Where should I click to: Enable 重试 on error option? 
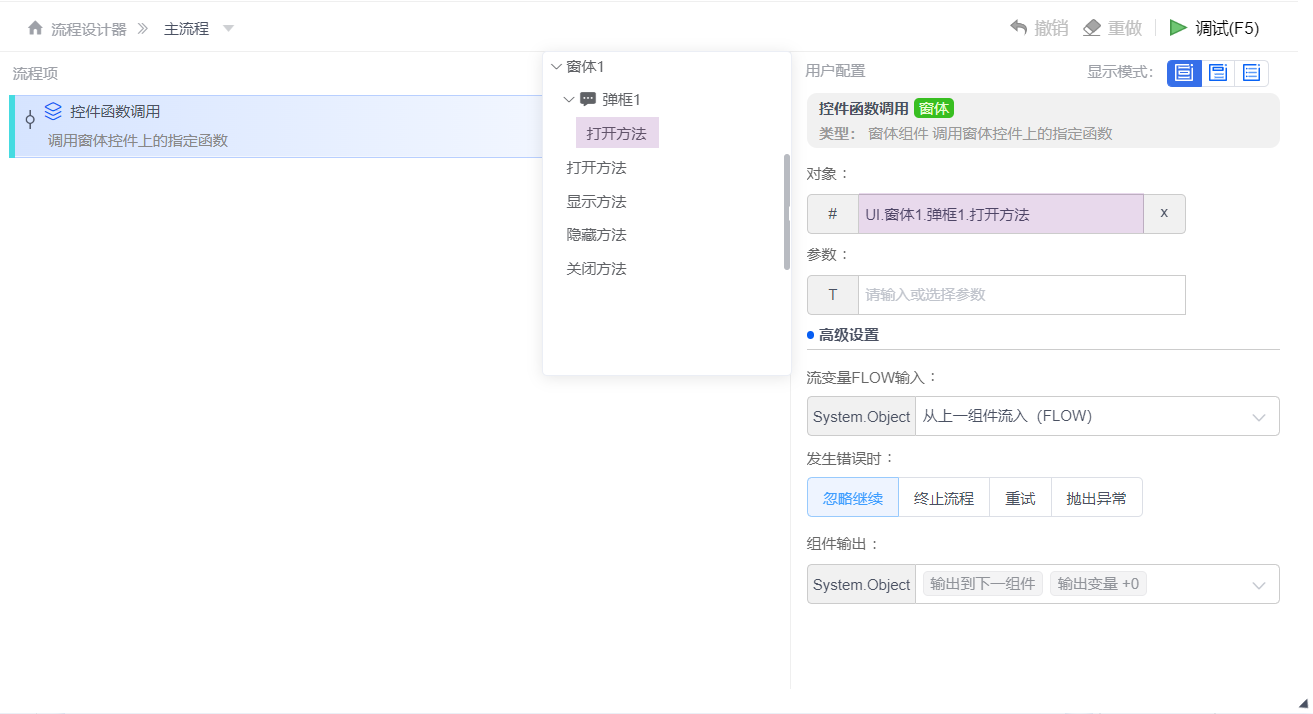click(1020, 497)
